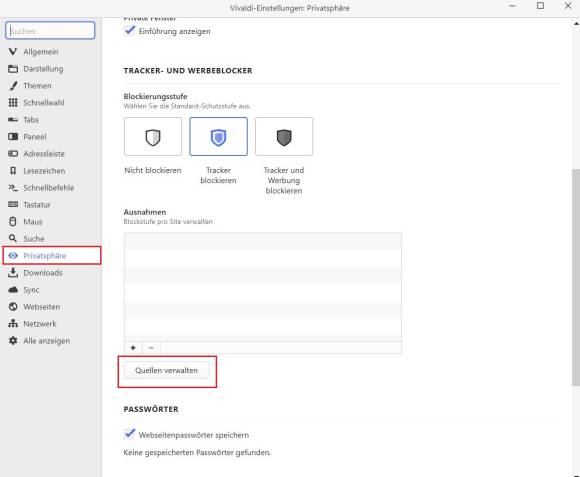Click the keyboard icon beside Tastatur
The width and height of the screenshot is (580, 477).
pyautogui.click(x=13, y=204)
